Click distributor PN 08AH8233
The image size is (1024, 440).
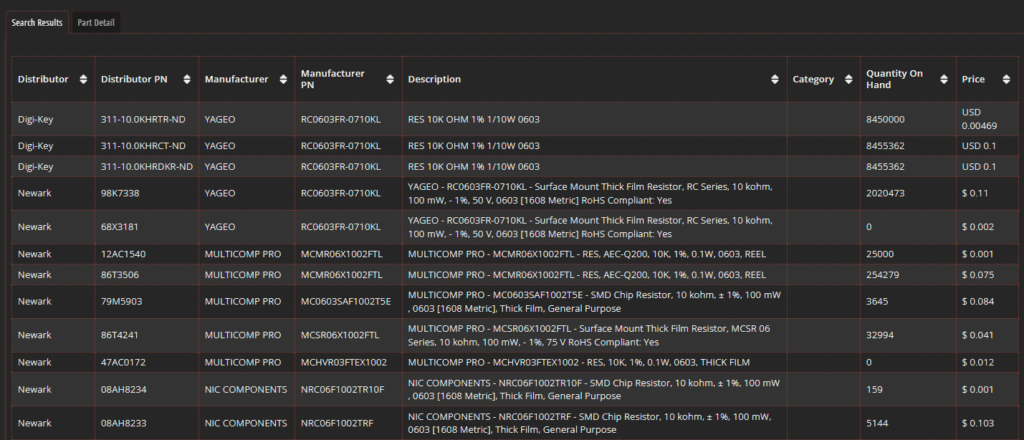123,423
